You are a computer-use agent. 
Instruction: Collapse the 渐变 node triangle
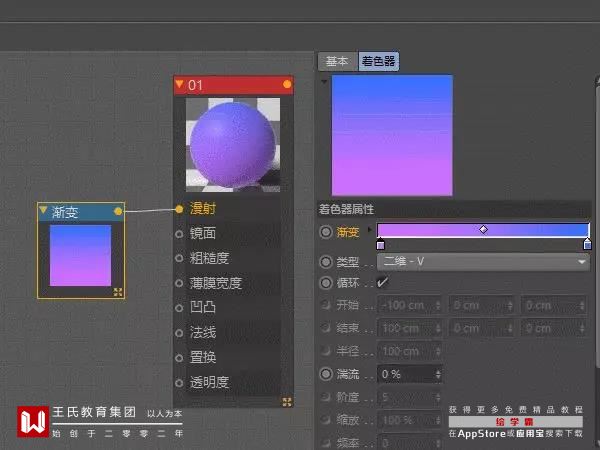[x=43, y=210]
